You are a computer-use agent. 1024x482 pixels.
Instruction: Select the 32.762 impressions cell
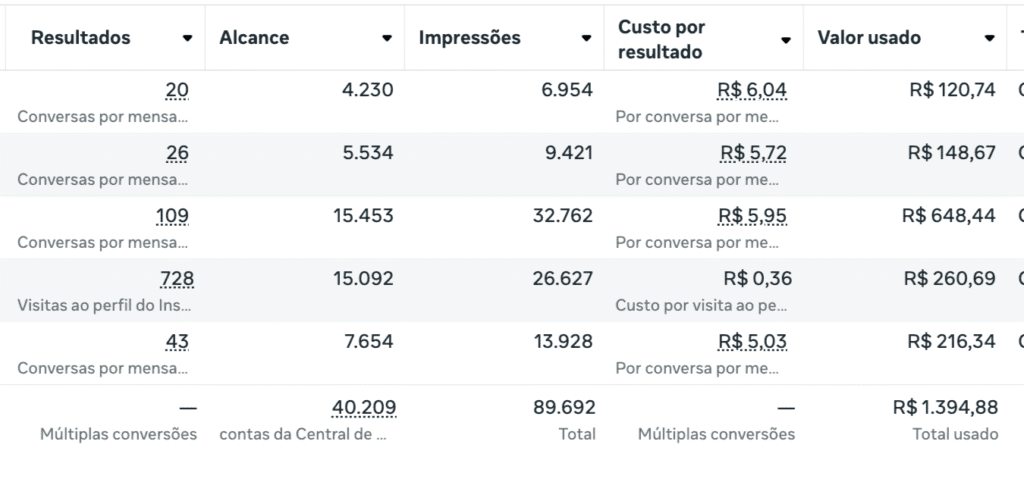point(563,216)
